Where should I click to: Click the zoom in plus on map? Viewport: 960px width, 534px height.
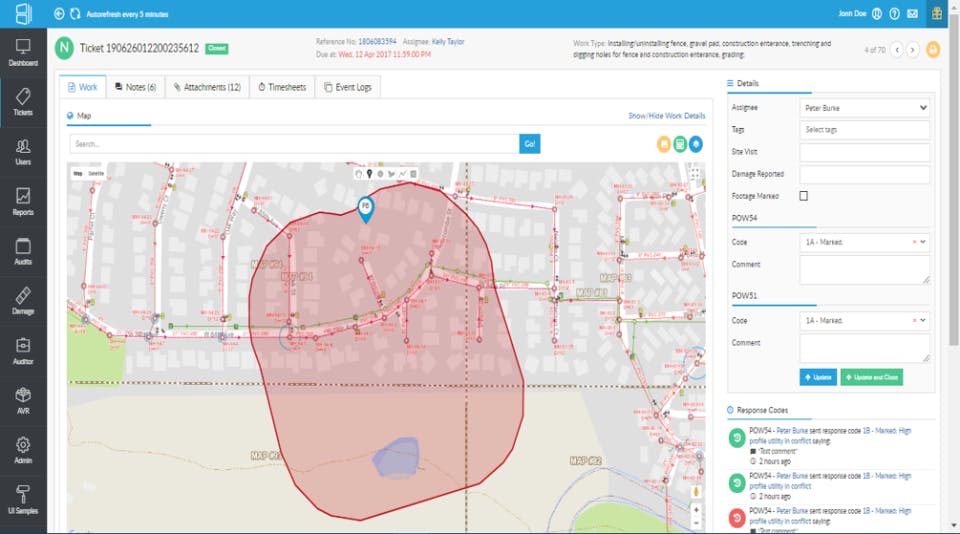coord(696,509)
